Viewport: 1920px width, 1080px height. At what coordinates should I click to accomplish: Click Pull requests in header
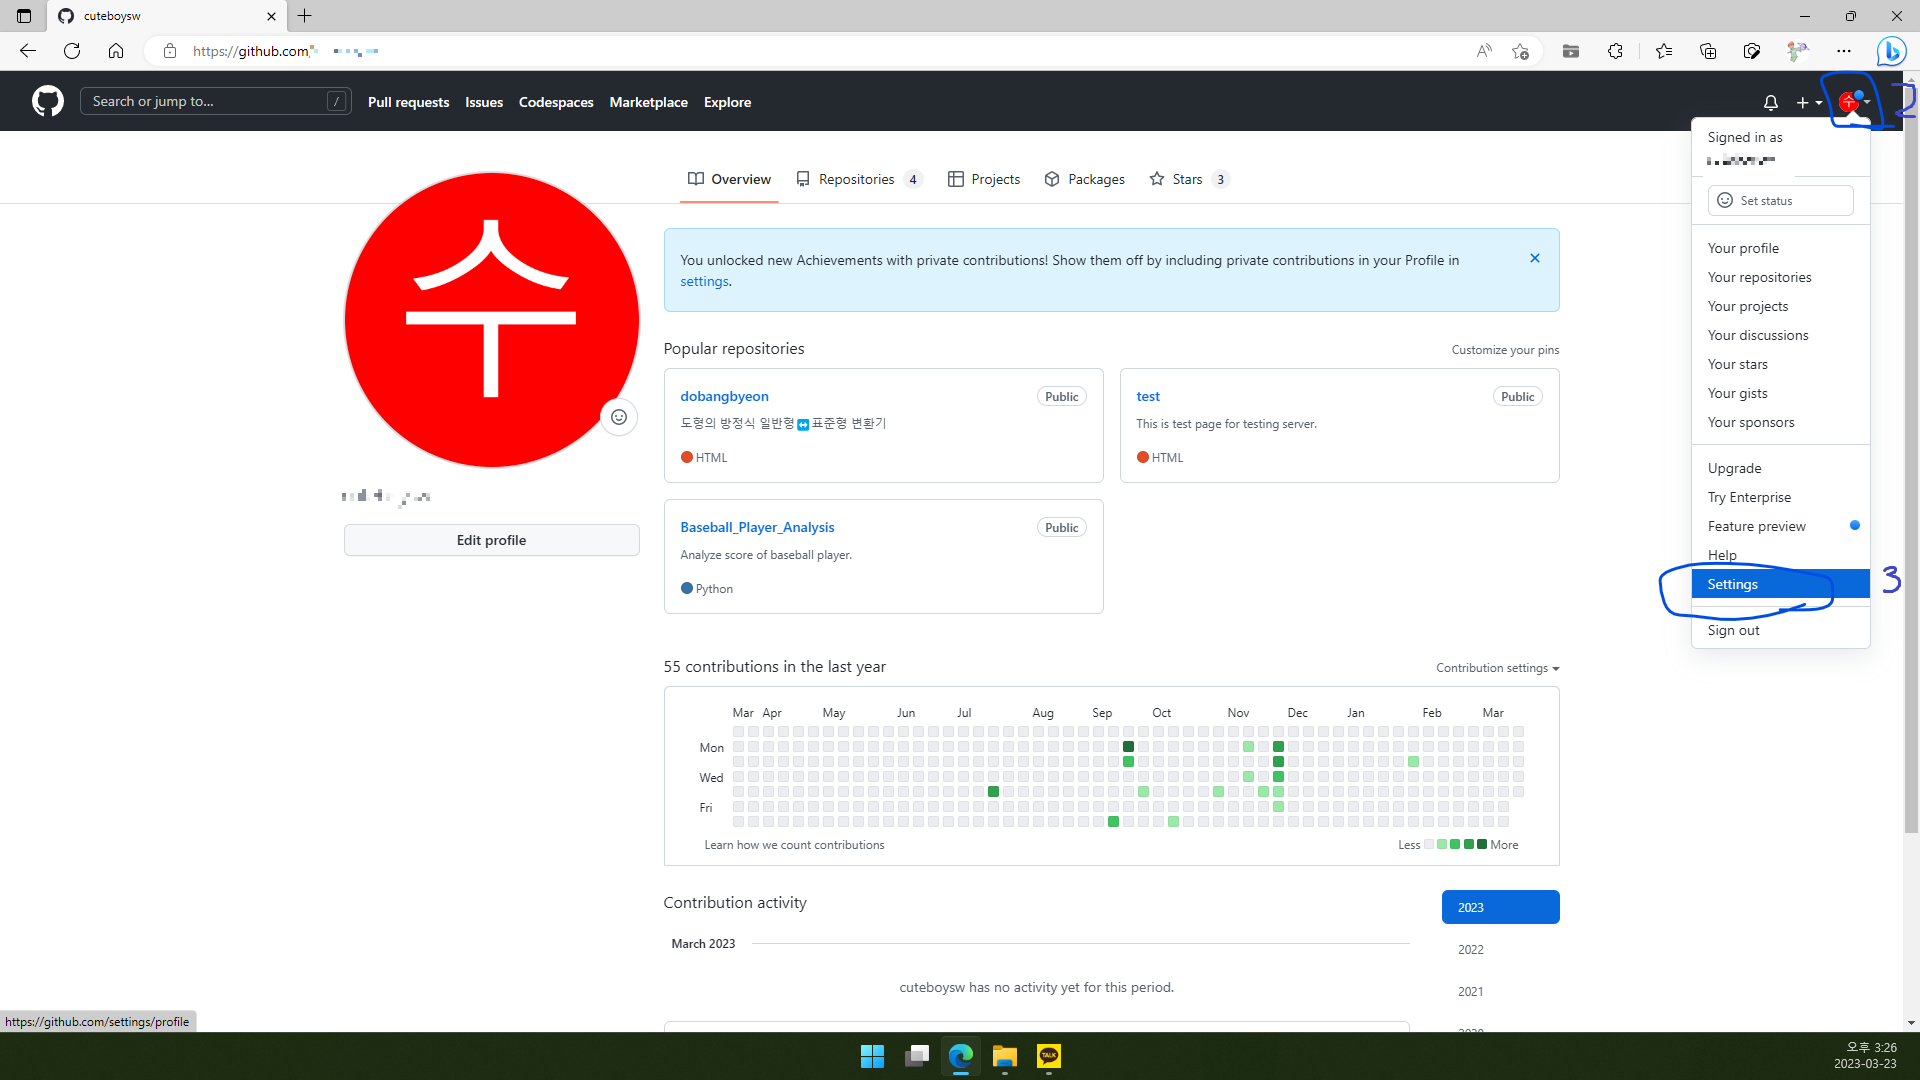(408, 102)
